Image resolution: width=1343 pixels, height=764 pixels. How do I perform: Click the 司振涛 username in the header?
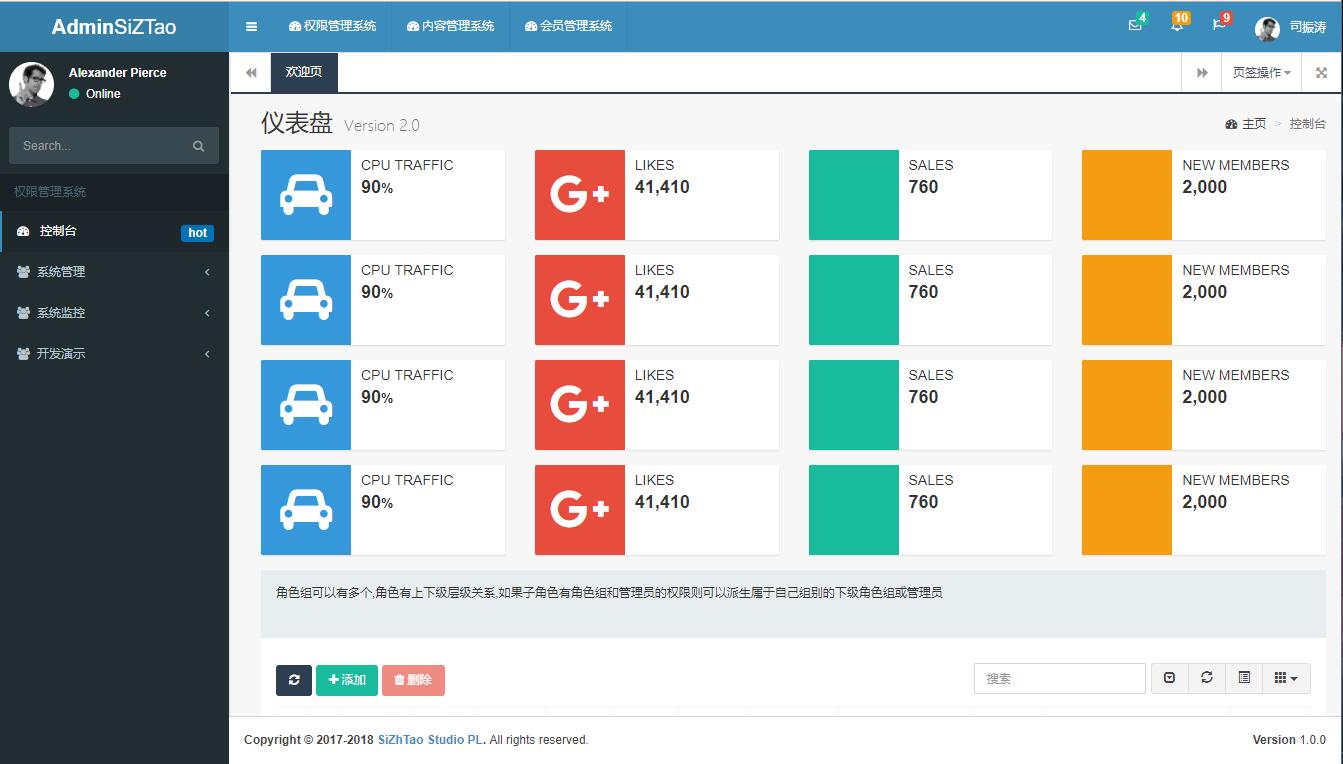tap(1308, 27)
